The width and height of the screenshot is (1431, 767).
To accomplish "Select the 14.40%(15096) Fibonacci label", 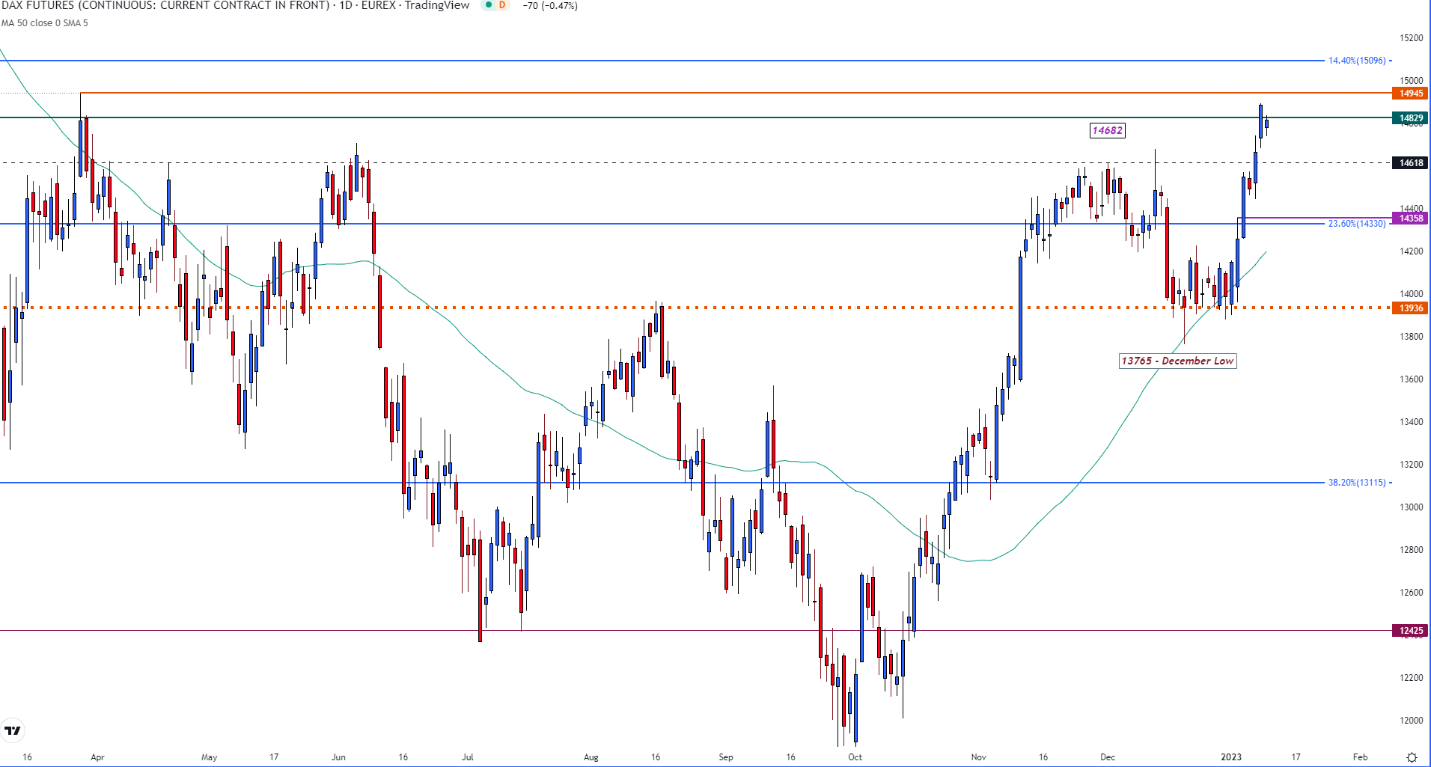I will 1356,60.
